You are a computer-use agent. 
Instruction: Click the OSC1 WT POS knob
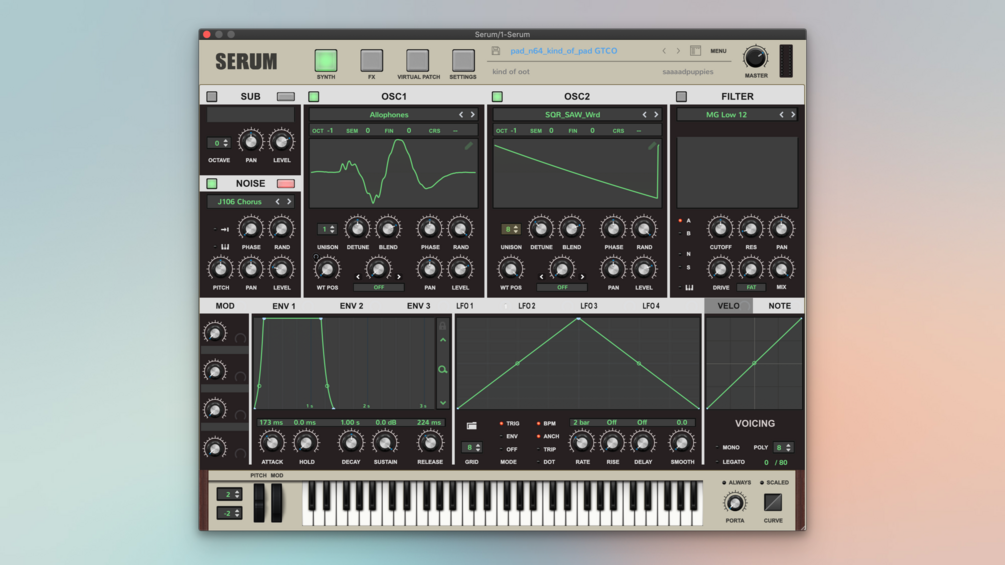tap(327, 269)
